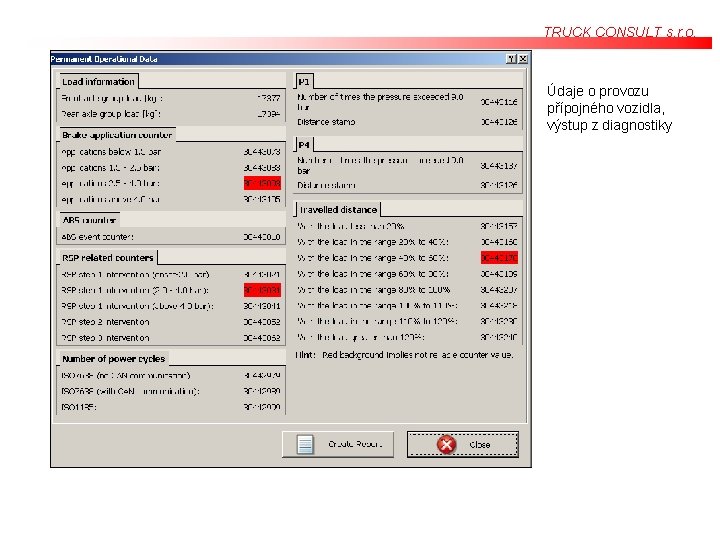Select the Distance stamp label under P1
The height and width of the screenshot is (540, 720).
(326, 122)
